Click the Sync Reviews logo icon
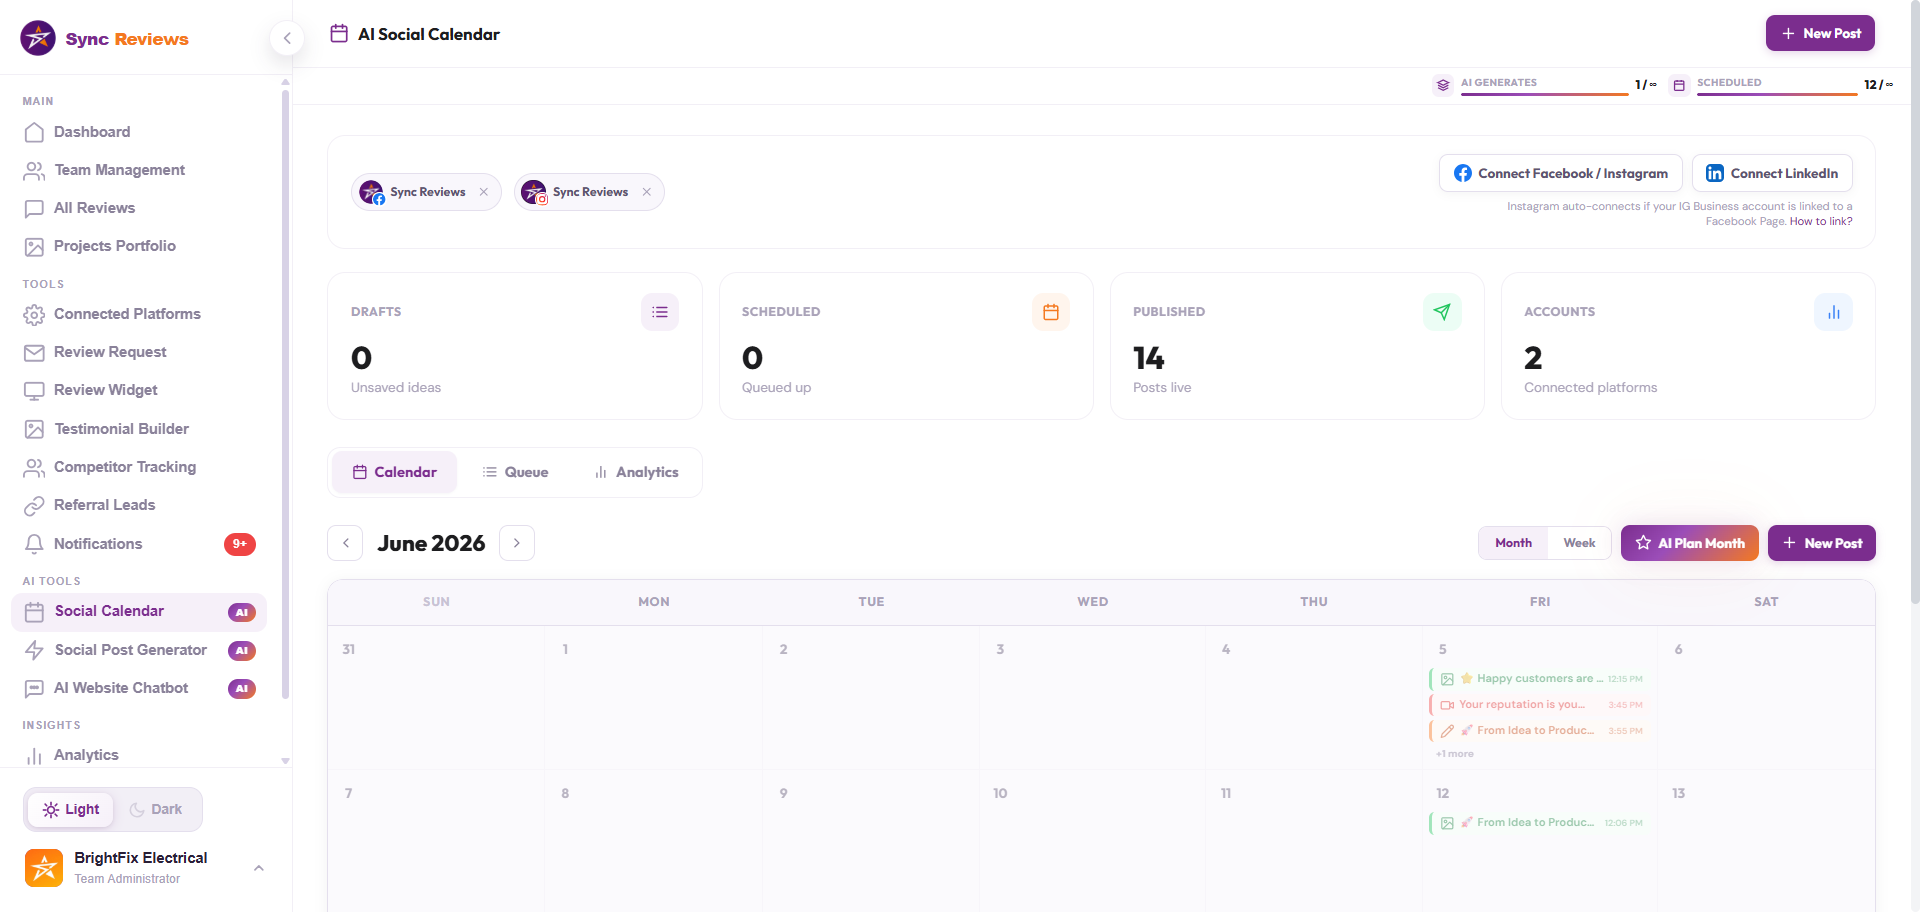This screenshot has width=1920, height=912. point(38,38)
